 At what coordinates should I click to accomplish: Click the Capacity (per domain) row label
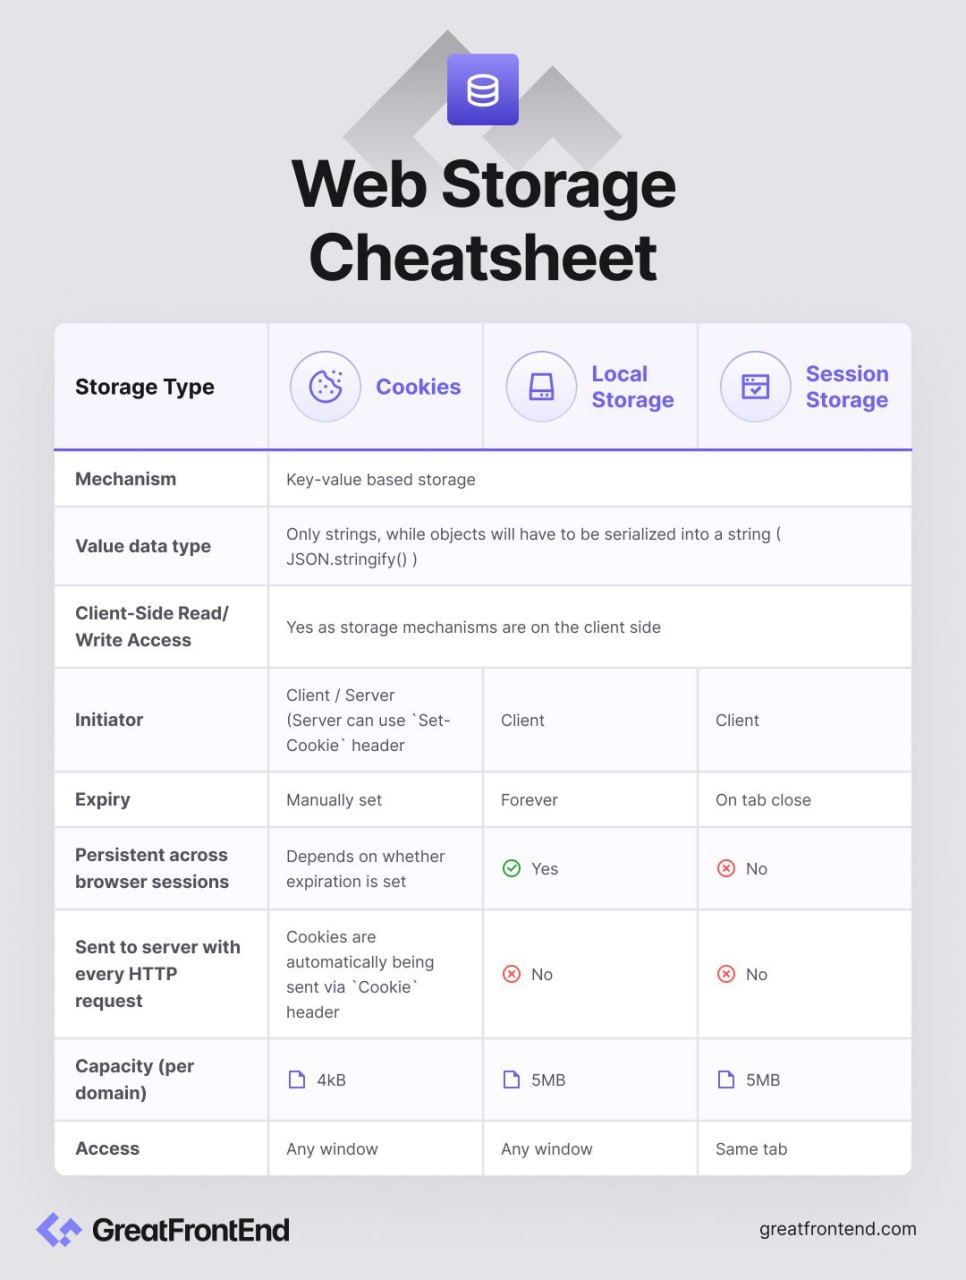pyautogui.click(x=135, y=1079)
